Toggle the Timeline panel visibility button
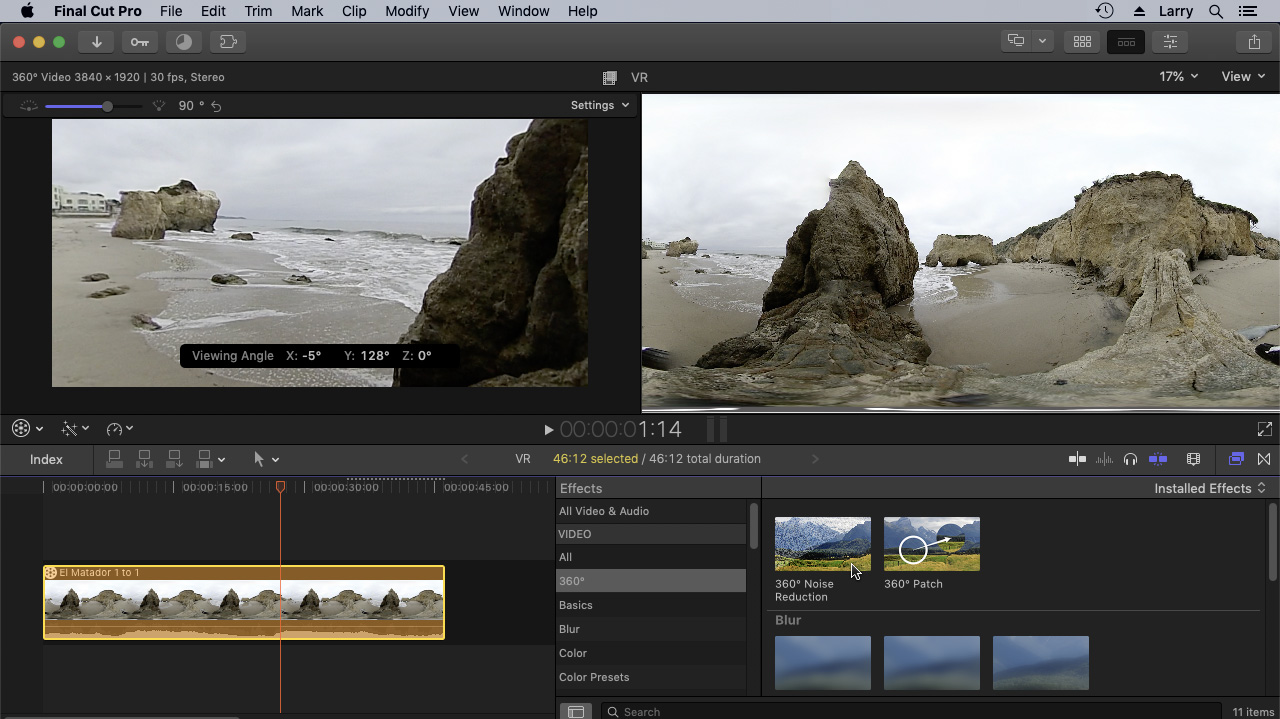1280x719 pixels. [1126, 42]
